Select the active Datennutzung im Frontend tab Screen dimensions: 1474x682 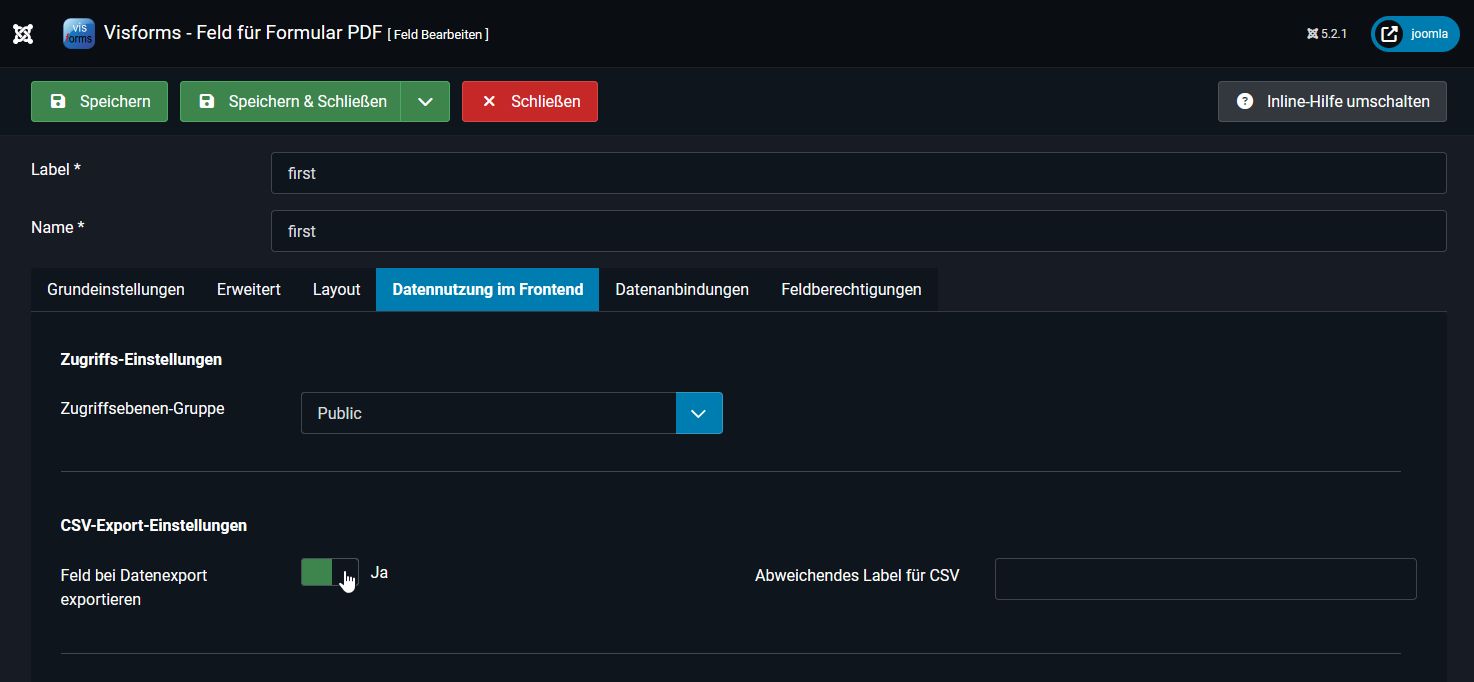click(x=488, y=290)
